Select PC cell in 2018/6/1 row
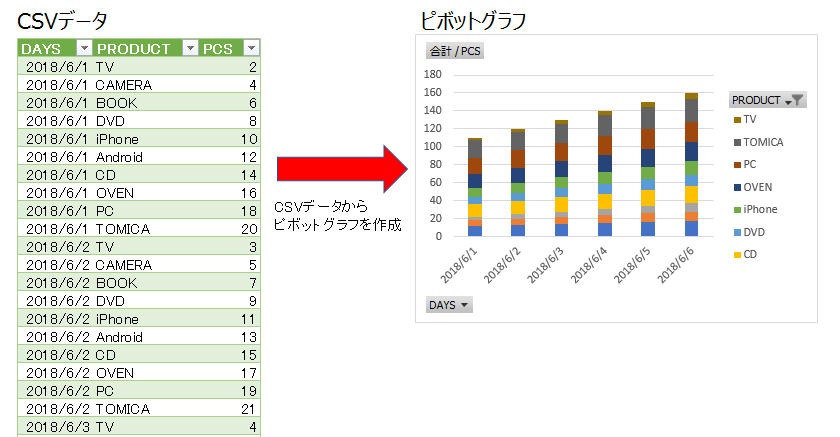The width and height of the screenshot is (840, 437). tap(146, 211)
